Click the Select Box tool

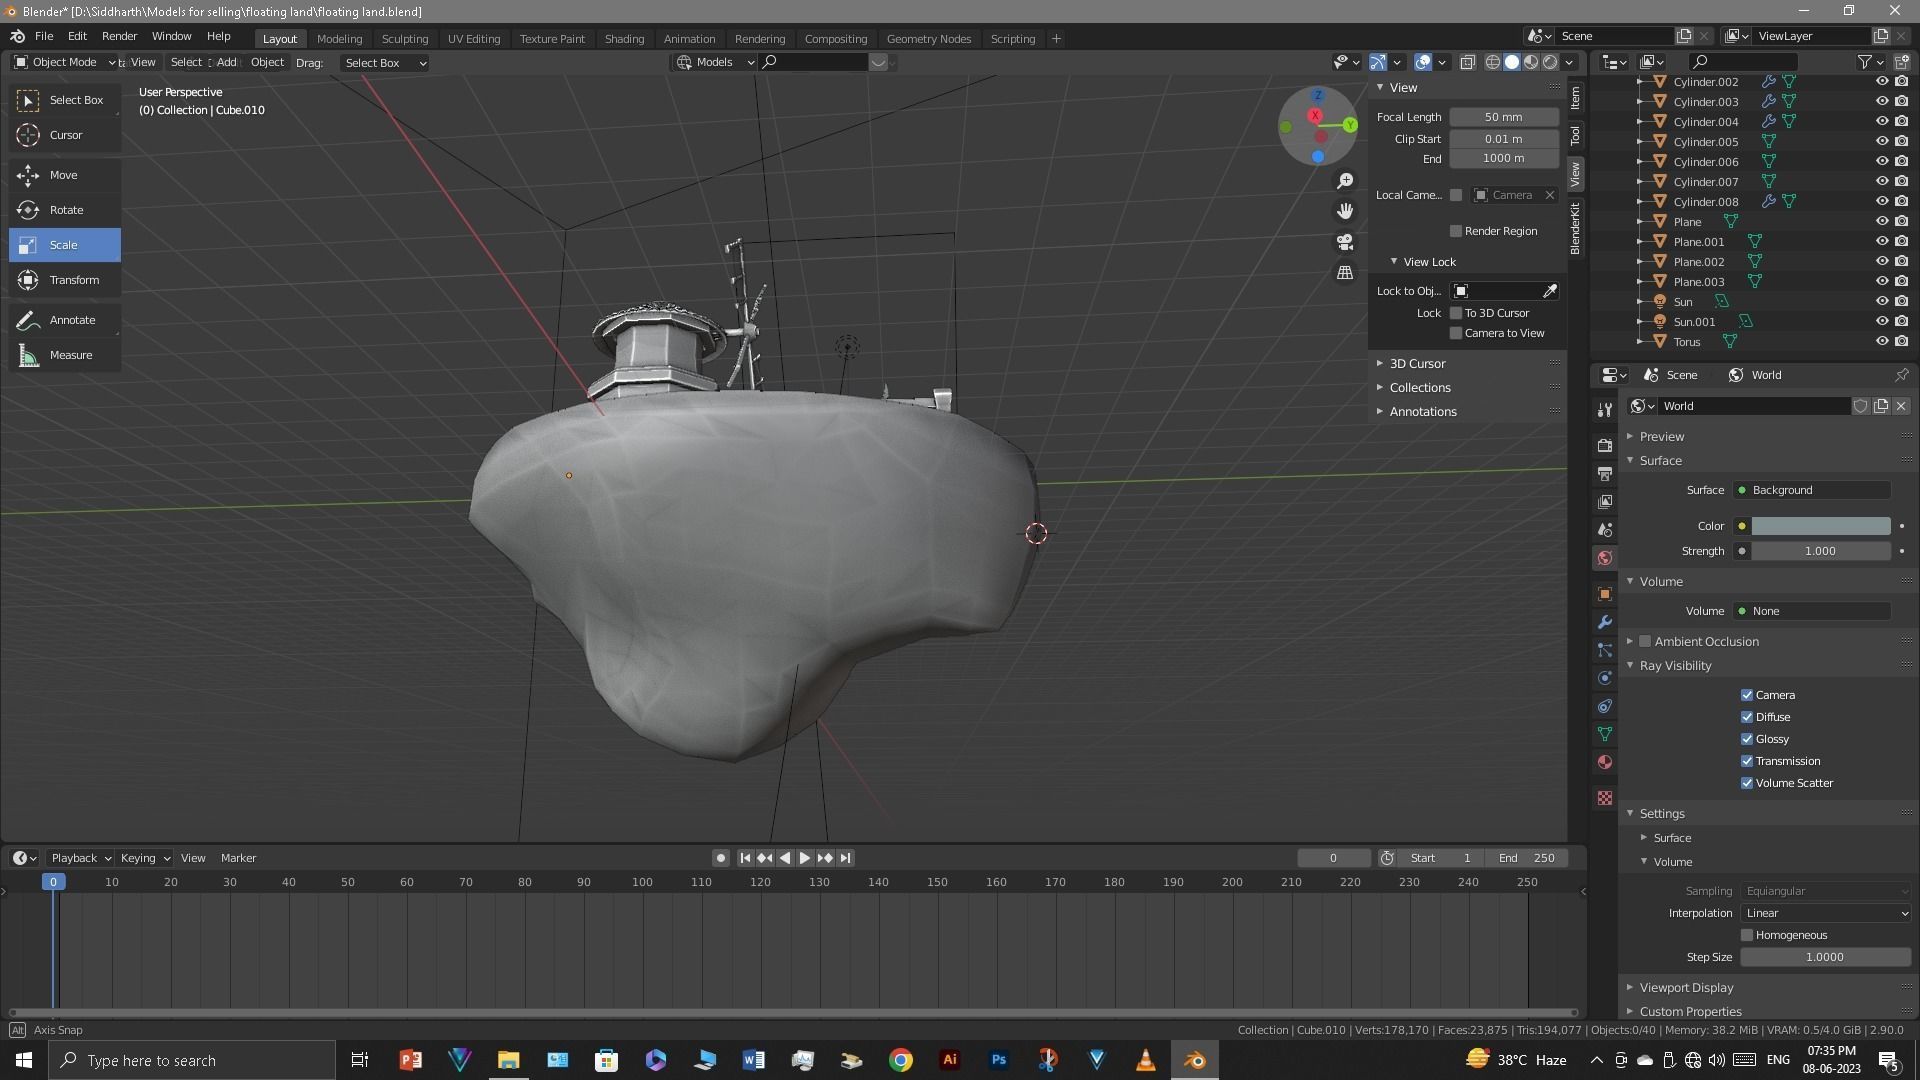(x=65, y=100)
